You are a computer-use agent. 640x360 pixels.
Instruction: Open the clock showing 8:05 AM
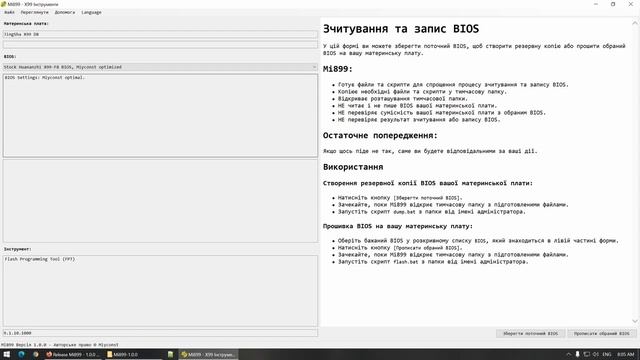click(x=626, y=354)
